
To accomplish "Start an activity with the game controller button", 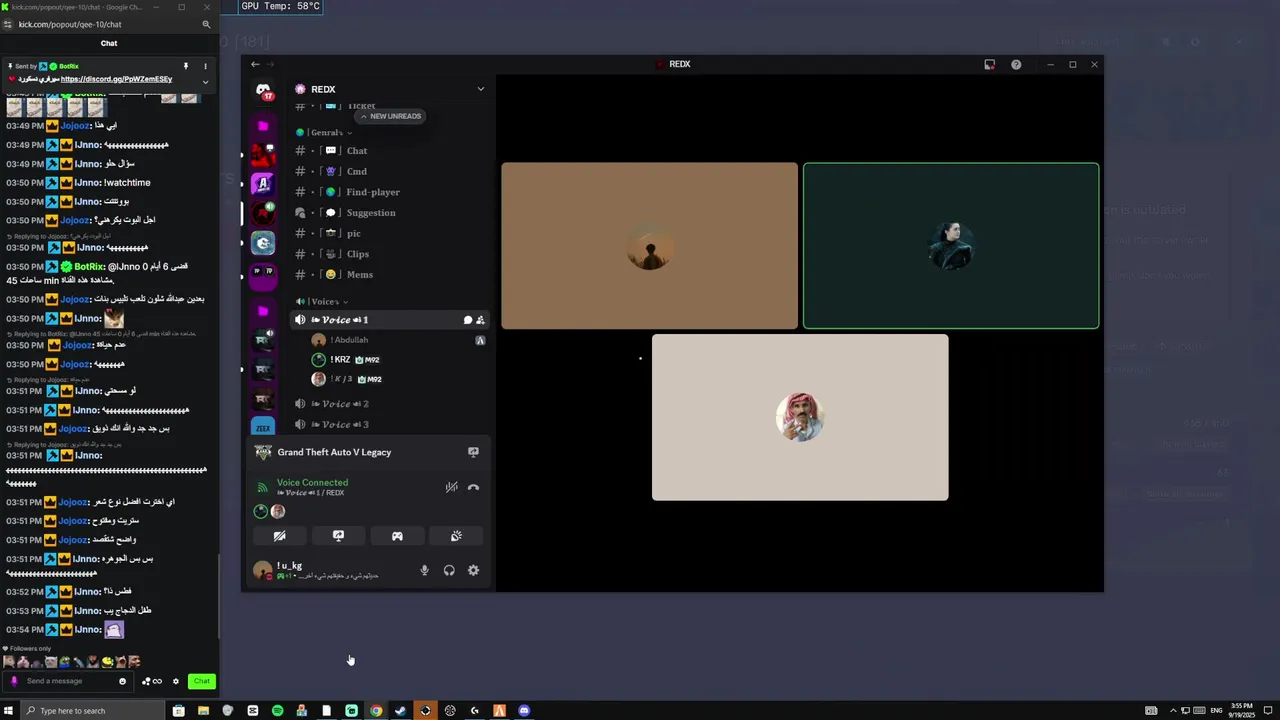I will 397,536.
